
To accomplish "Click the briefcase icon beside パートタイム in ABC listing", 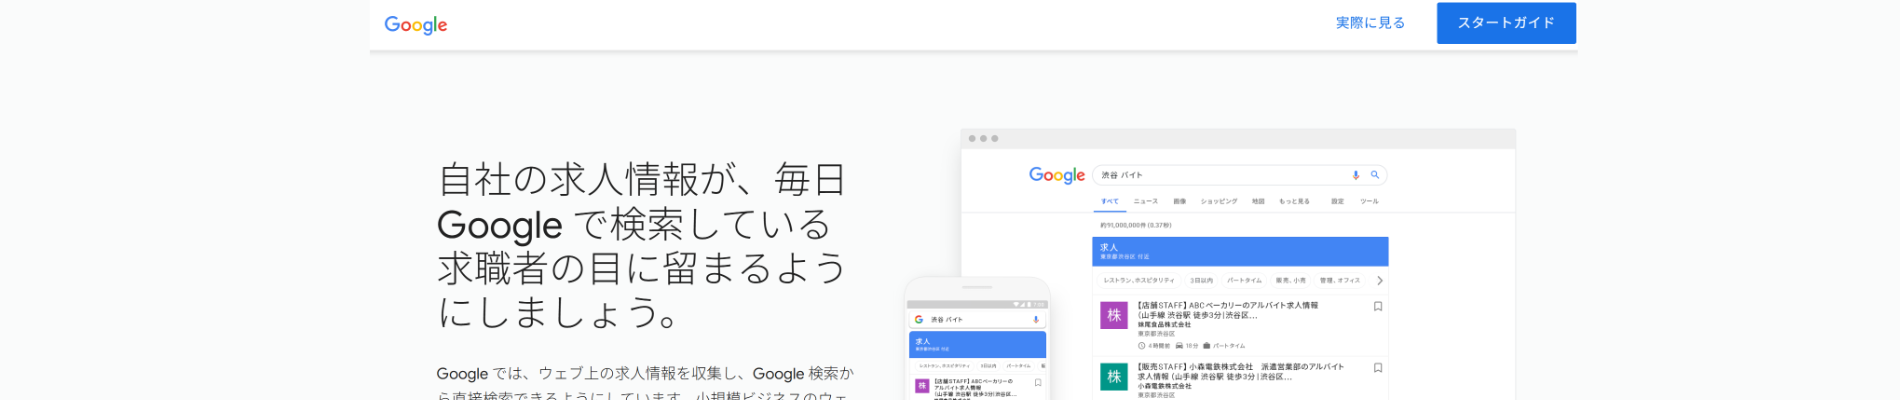I will (x=1207, y=346).
